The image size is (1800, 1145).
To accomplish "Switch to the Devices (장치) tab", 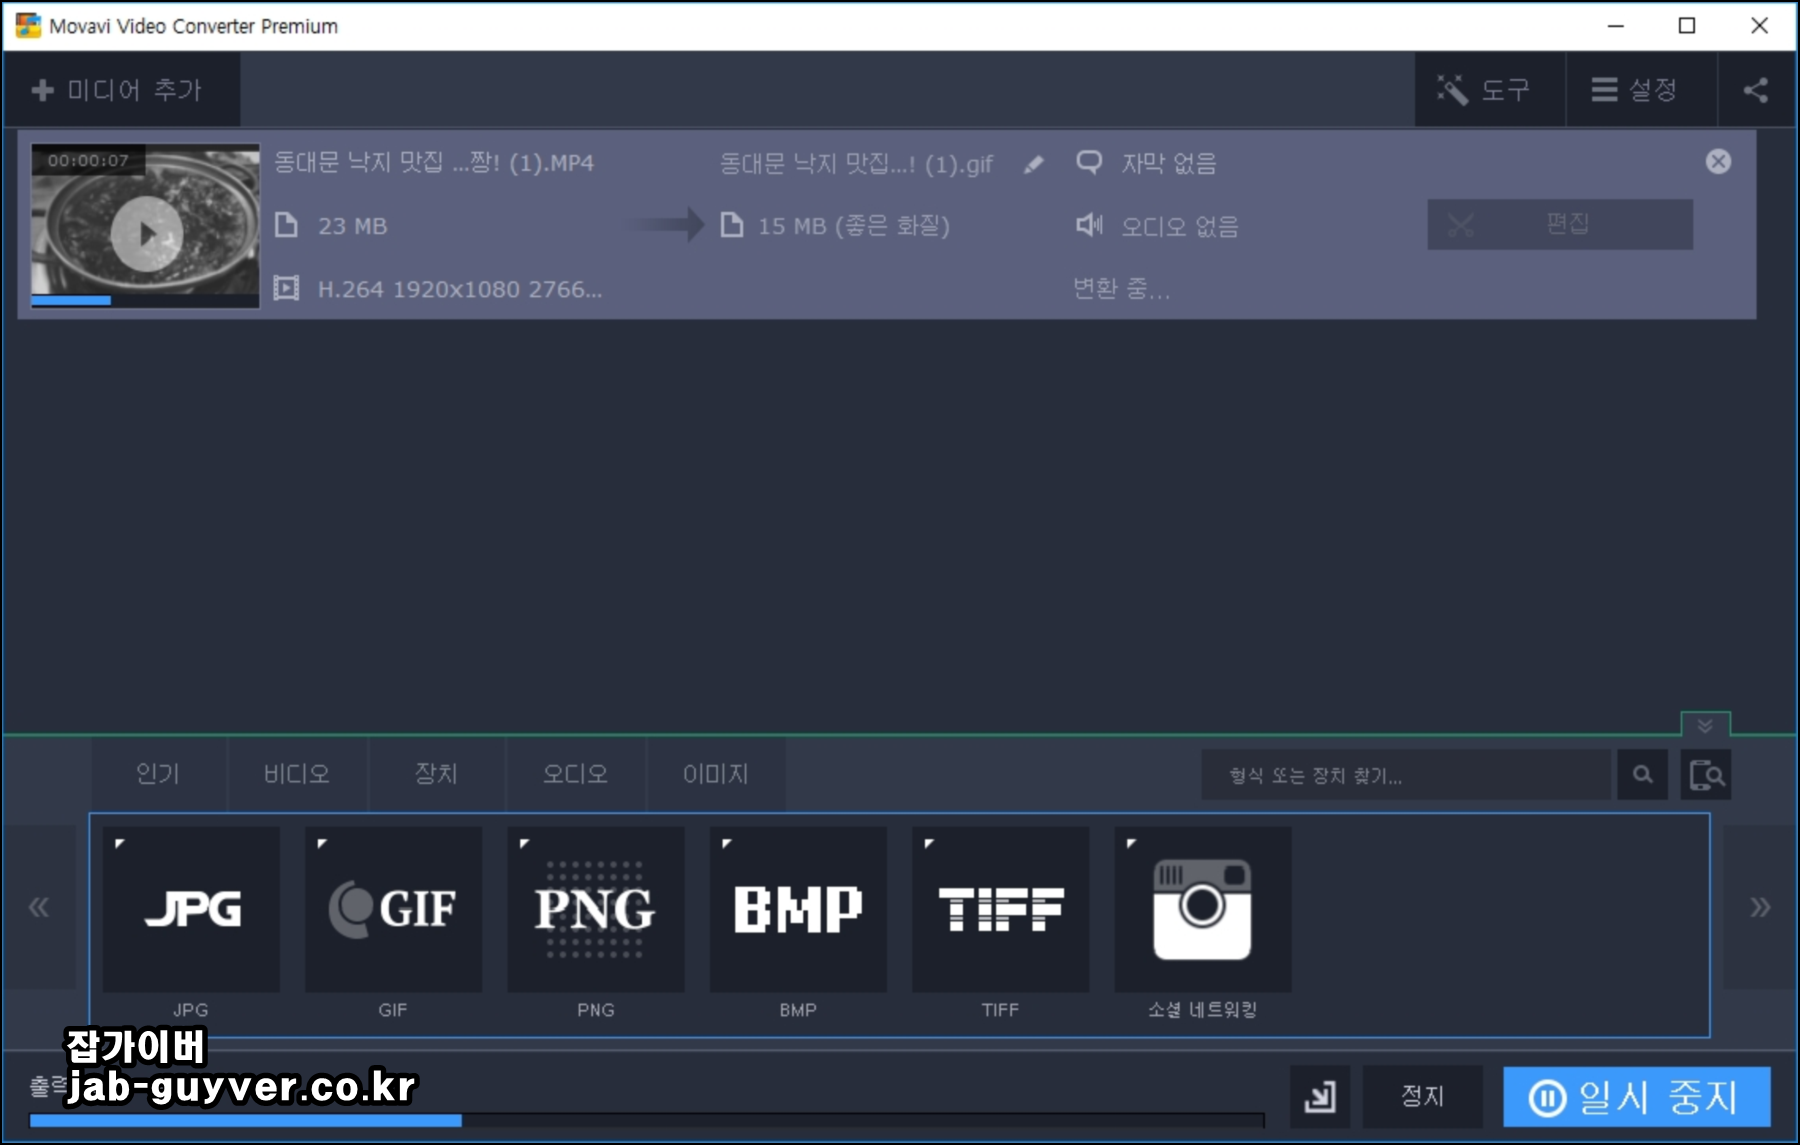I will tap(436, 773).
